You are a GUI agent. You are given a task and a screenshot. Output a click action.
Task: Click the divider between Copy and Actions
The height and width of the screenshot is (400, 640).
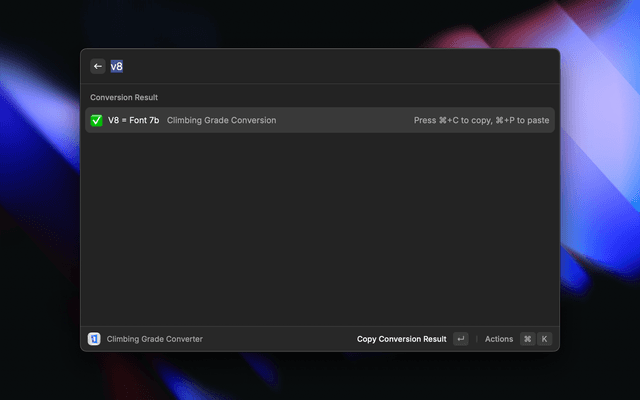point(477,339)
